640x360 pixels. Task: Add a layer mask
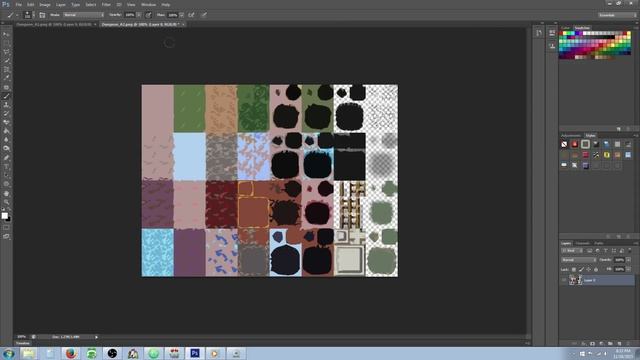point(593,344)
